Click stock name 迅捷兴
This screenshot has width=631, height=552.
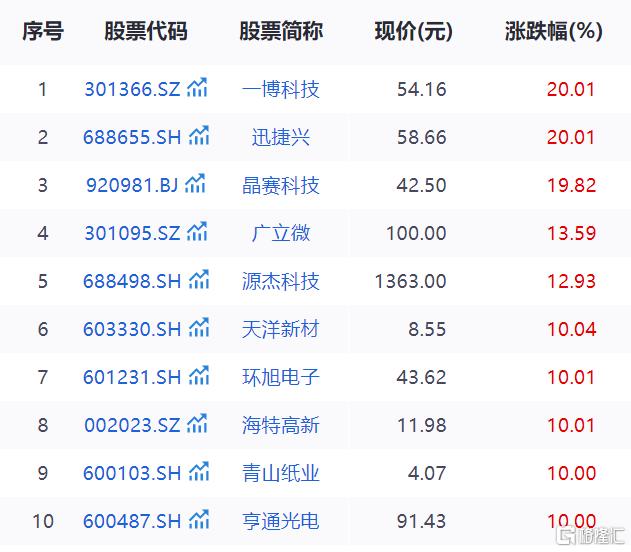coord(281,137)
